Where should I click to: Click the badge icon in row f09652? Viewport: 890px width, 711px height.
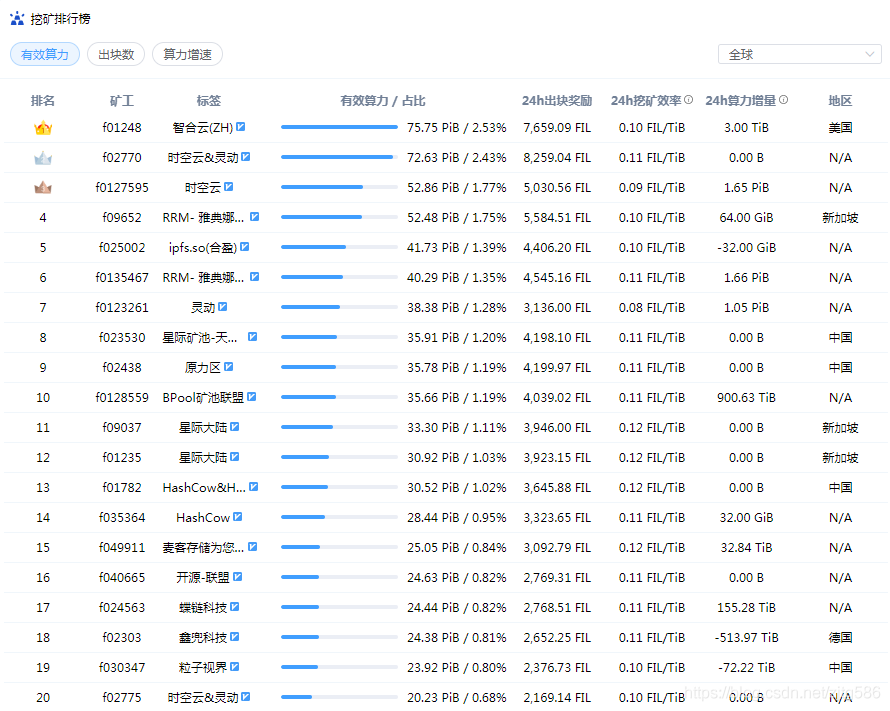click(x=255, y=217)
